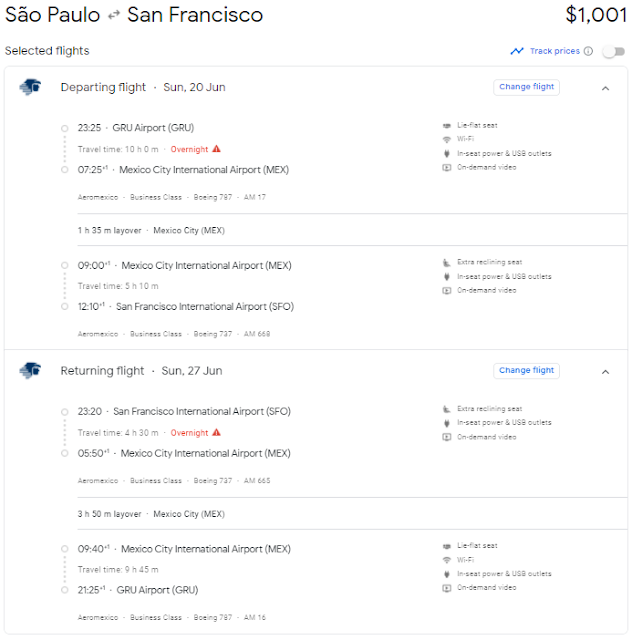Click the Aeromexico logo beside Departing flight
This screenshot has height=640, width=632.
point(29,87)
